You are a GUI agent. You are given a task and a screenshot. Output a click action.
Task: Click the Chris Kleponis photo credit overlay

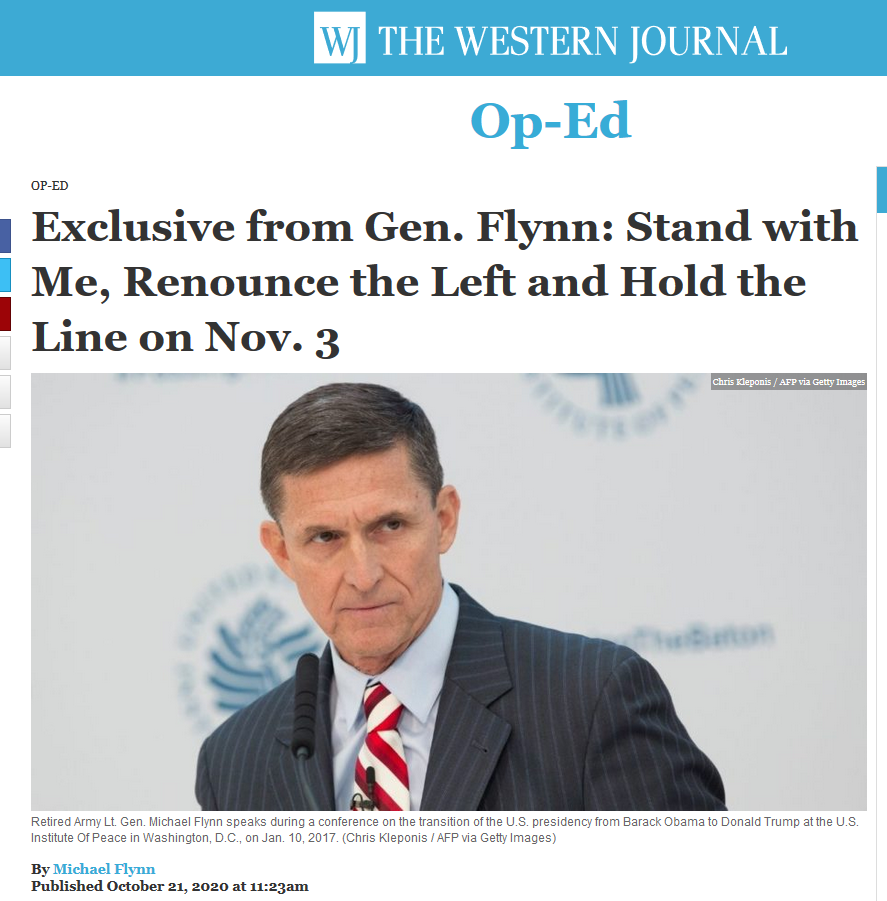[788, 382]
